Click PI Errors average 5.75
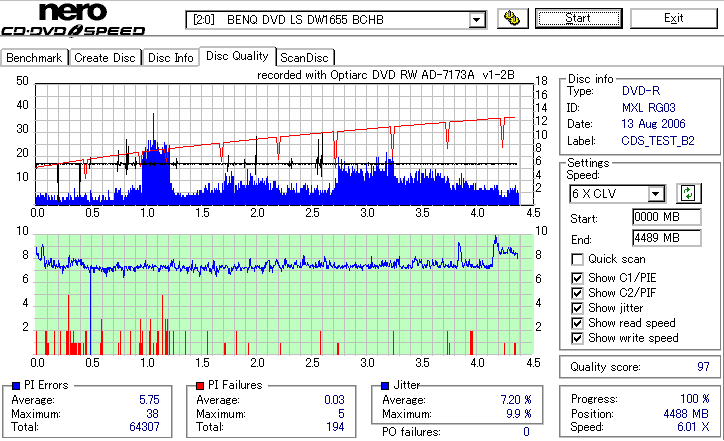 [149, 400]
